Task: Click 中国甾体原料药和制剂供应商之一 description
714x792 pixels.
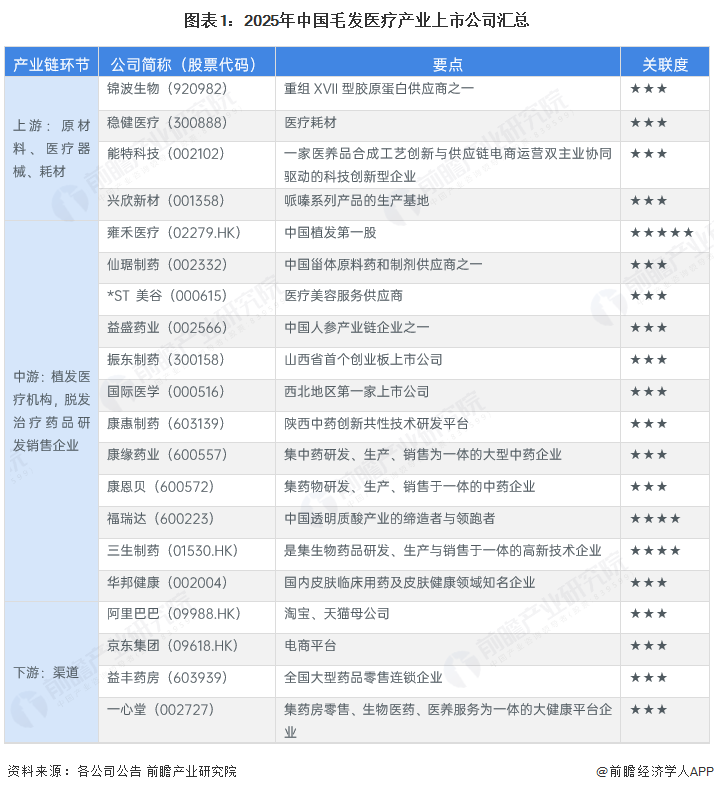Action: point(383,265)
